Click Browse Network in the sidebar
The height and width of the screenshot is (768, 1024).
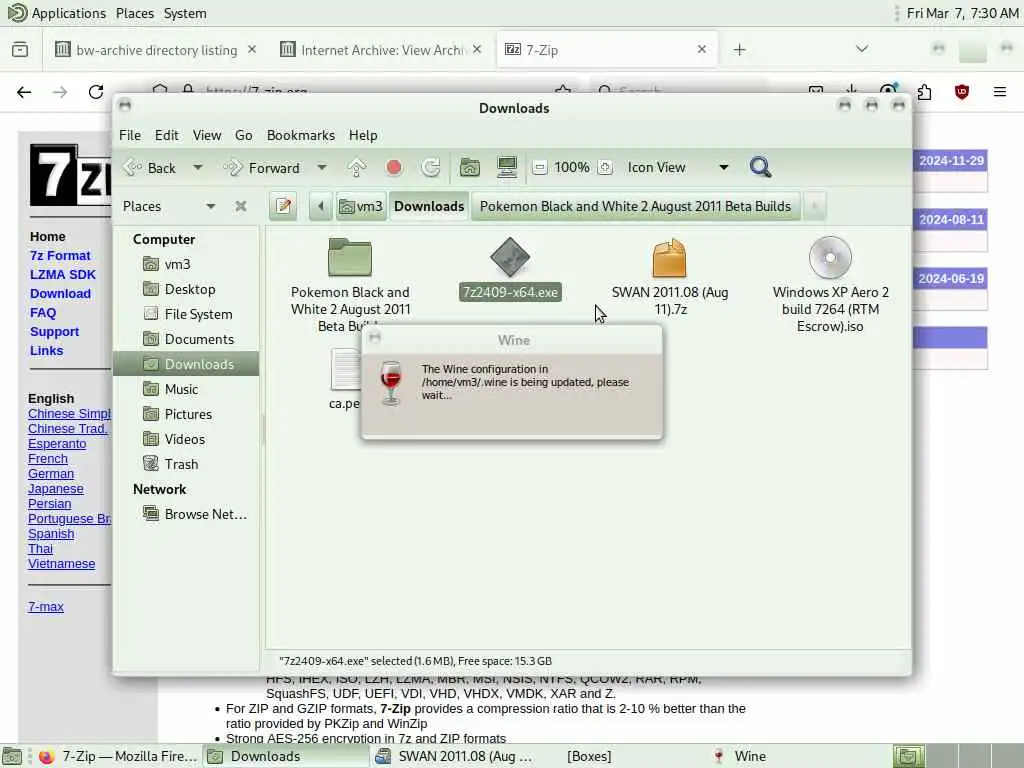[186, 515]
